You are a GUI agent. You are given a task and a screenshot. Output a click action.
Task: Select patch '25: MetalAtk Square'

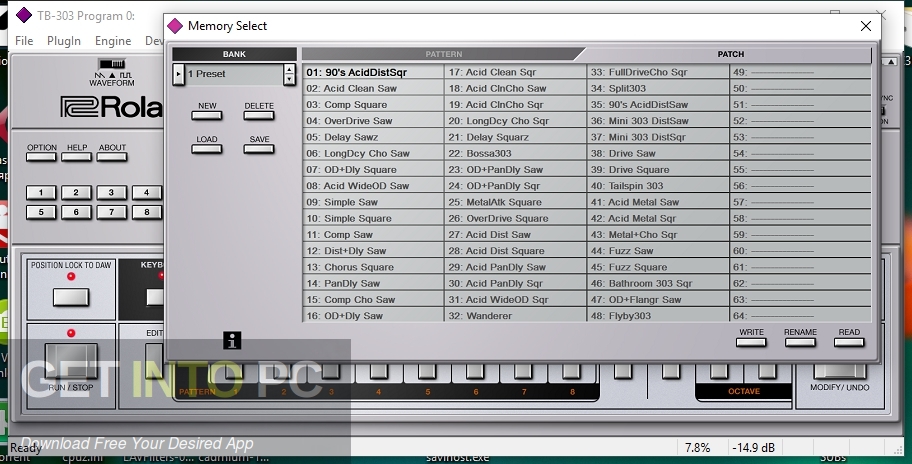(515, 202)
